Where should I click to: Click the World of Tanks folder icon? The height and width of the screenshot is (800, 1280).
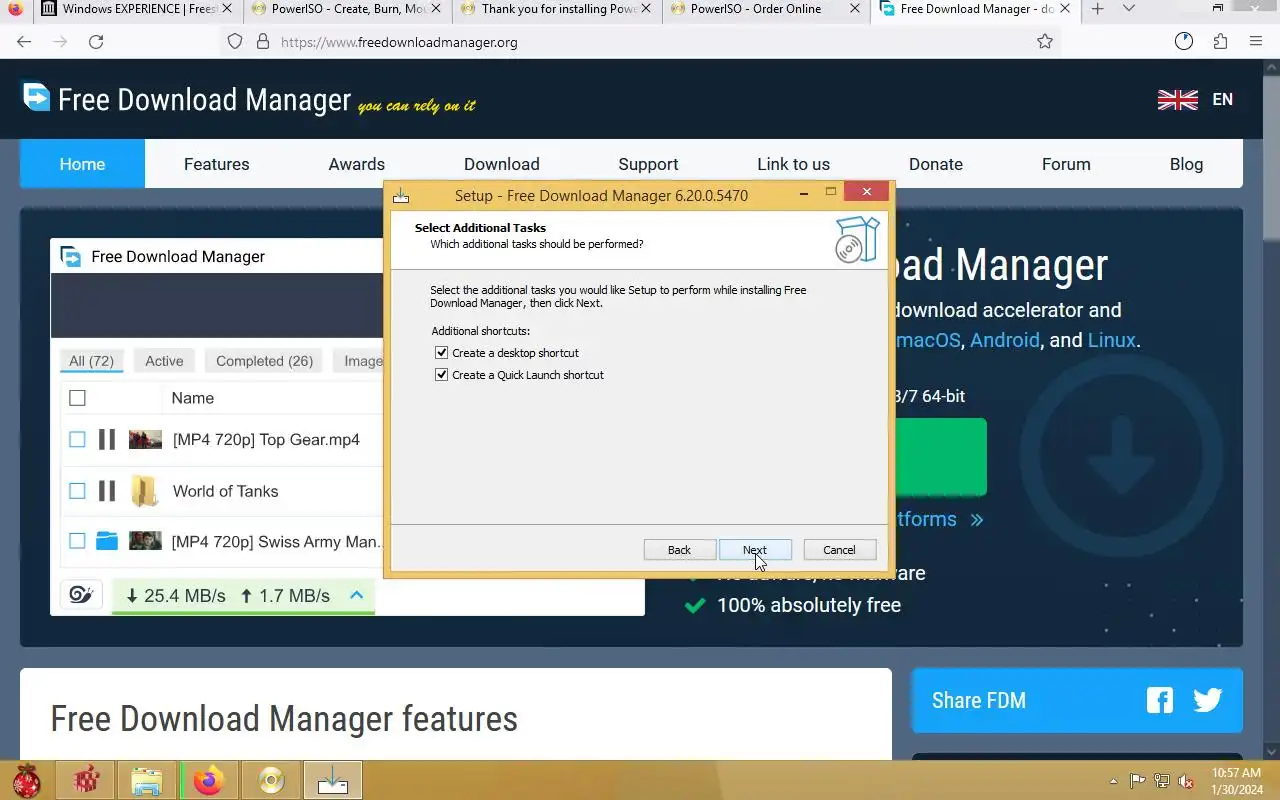tap(145, 491)
